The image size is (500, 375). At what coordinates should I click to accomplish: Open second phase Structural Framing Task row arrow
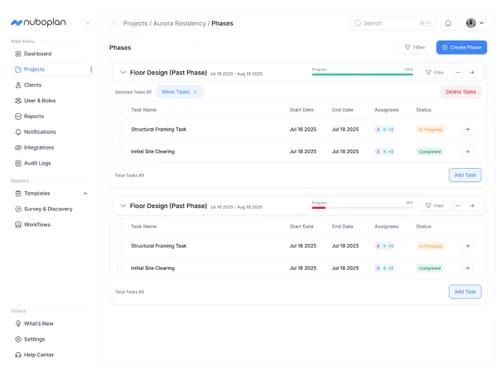point(467,246)
